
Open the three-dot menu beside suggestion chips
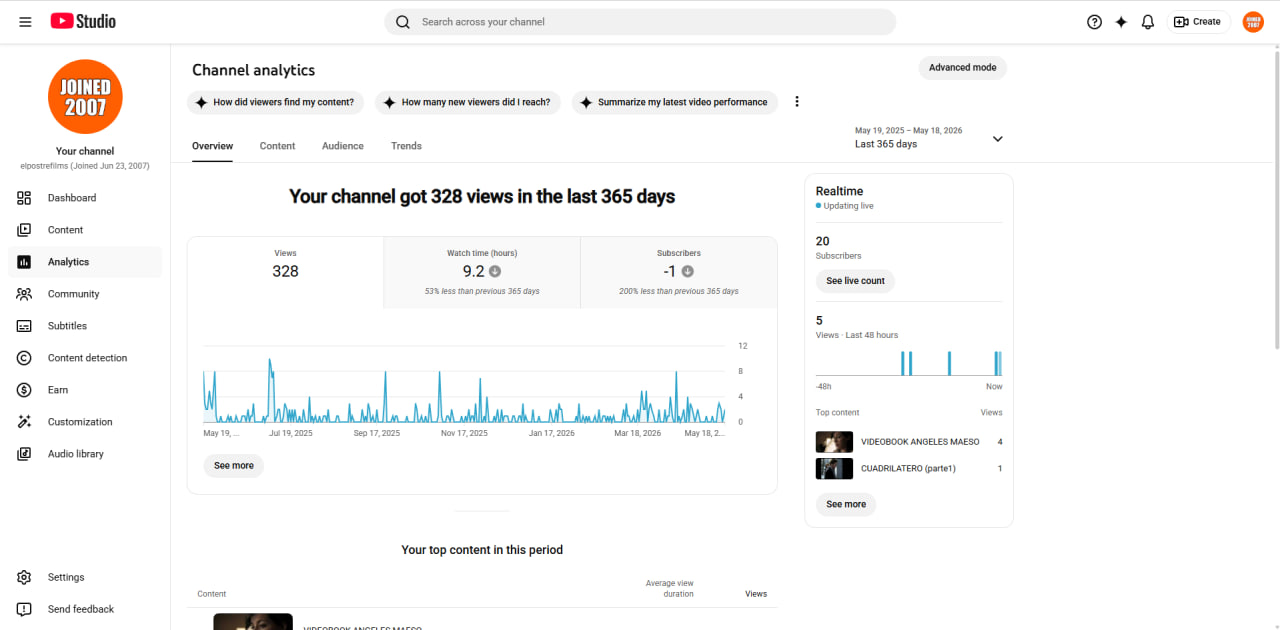coord(797,102)
